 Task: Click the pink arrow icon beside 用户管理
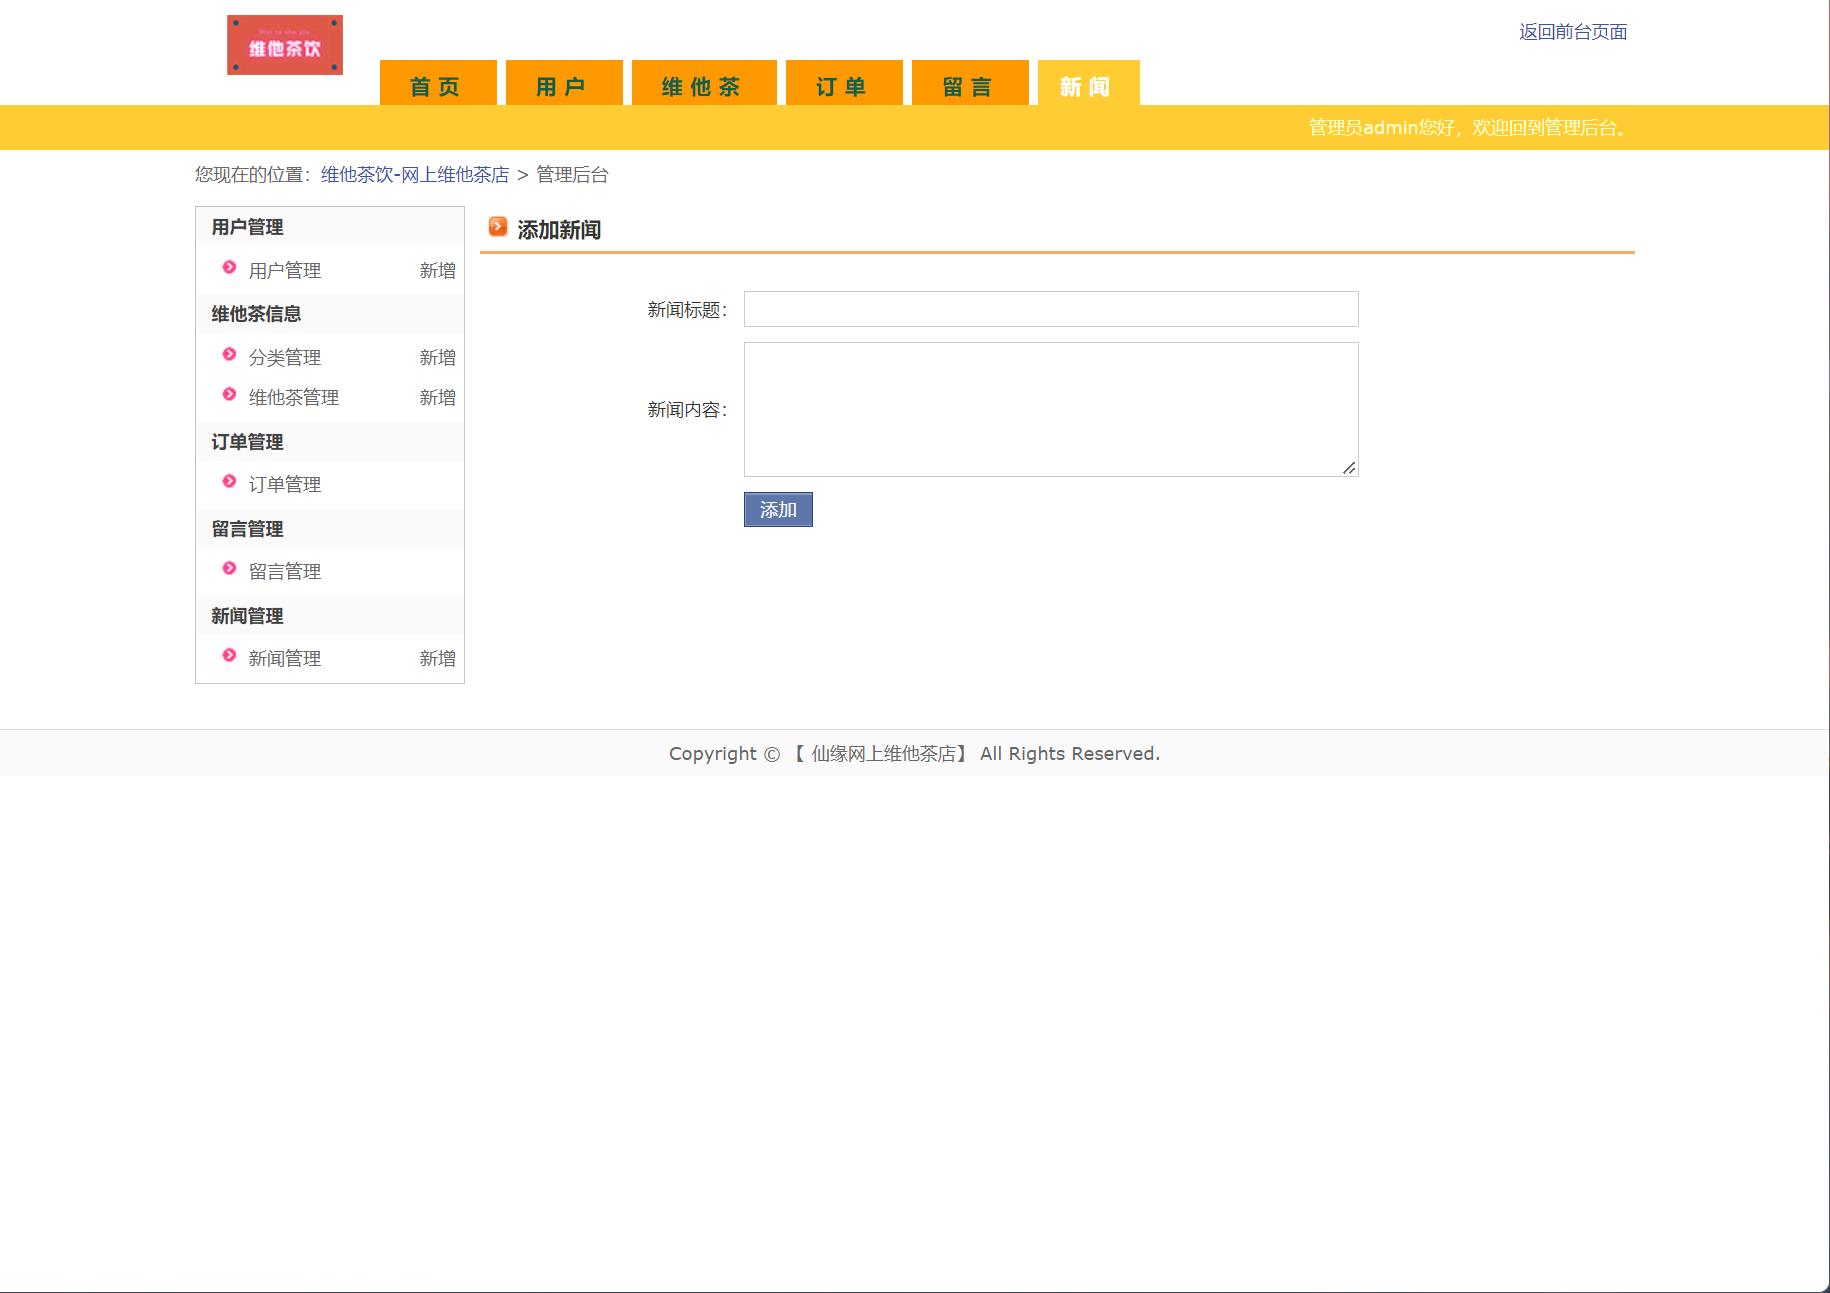(228, 269)
